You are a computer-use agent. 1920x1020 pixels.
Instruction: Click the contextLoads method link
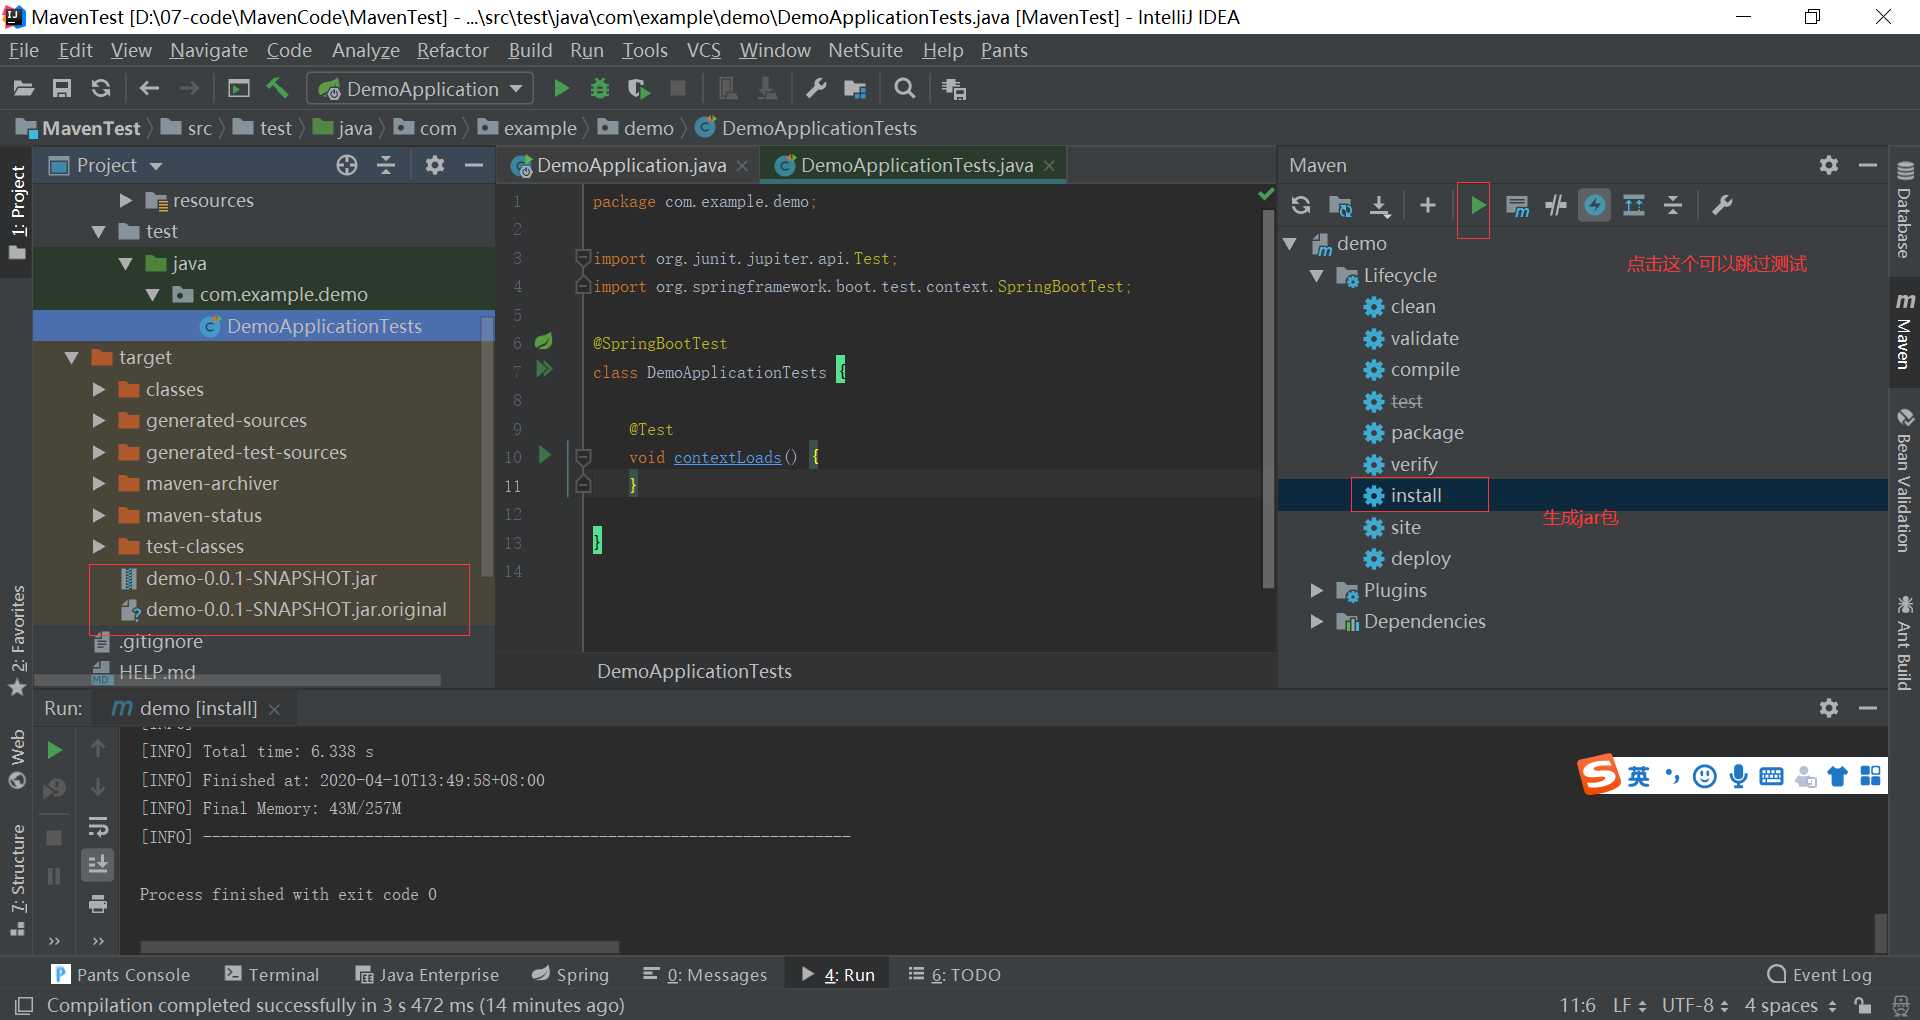(x=727, y=457)
